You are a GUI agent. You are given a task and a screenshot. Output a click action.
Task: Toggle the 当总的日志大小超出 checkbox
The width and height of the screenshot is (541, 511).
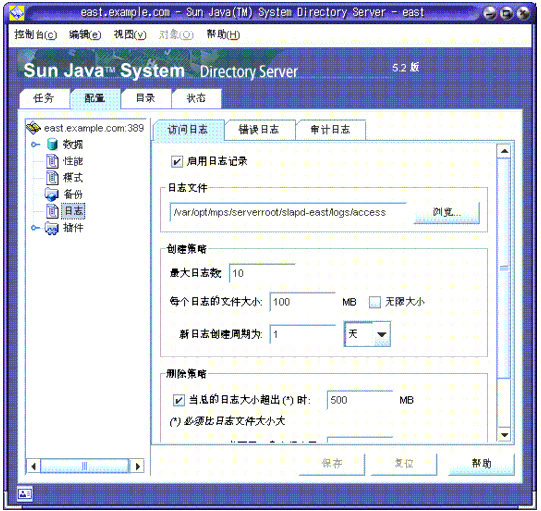(x=178, y=400)
